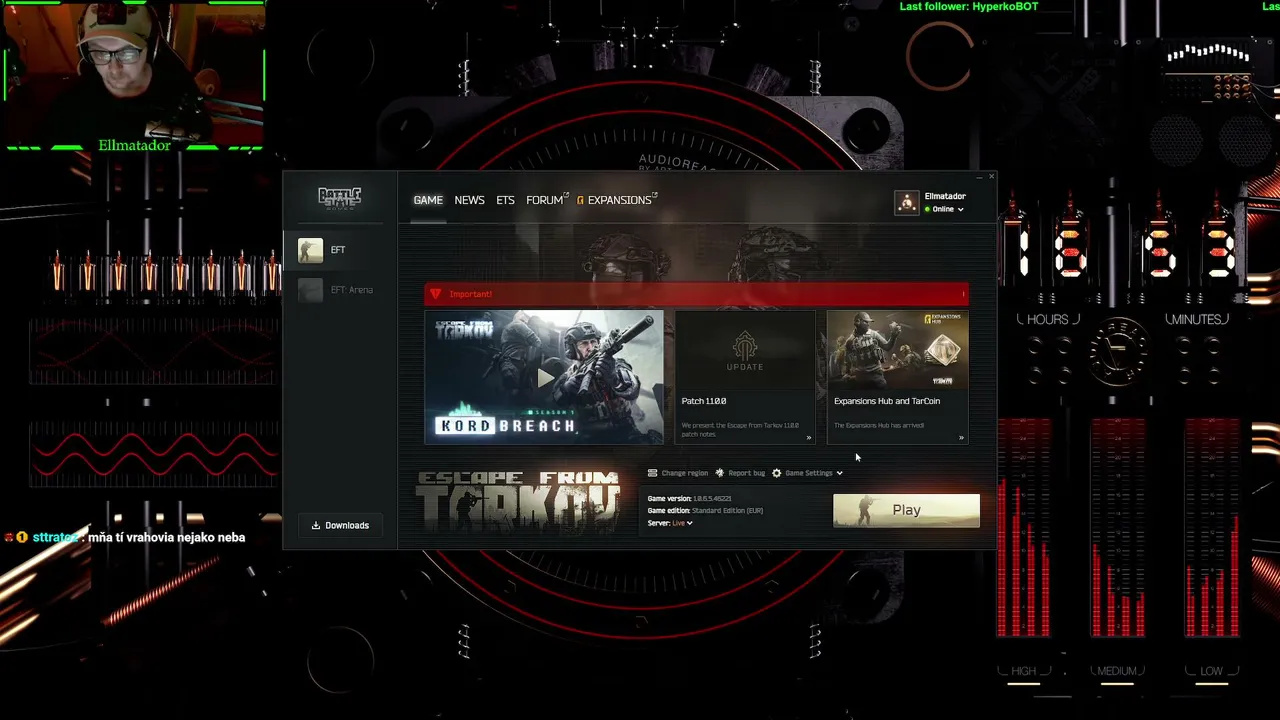Minimize the Battlestate launcher window

click(x=978, y=177)
